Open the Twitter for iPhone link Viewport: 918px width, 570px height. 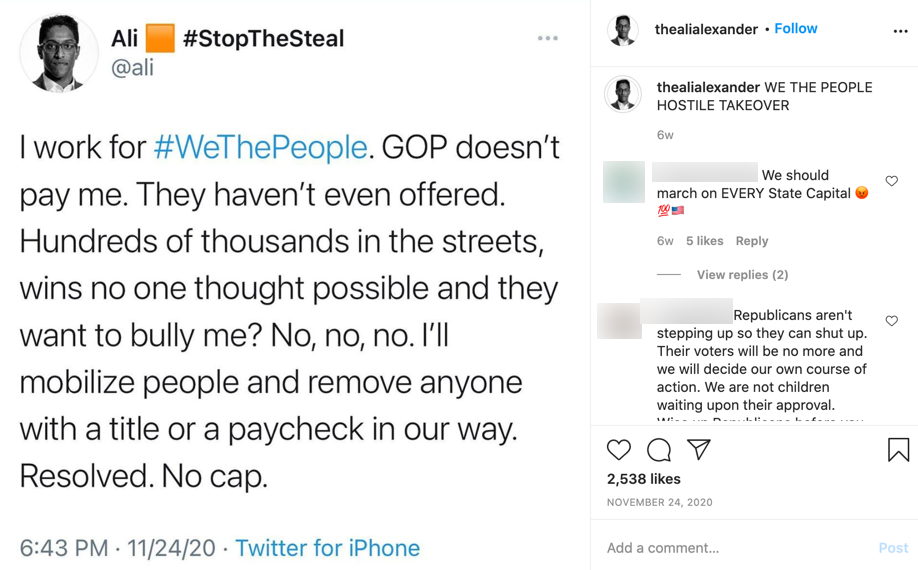pyautogui.click(x=328, y=548)
